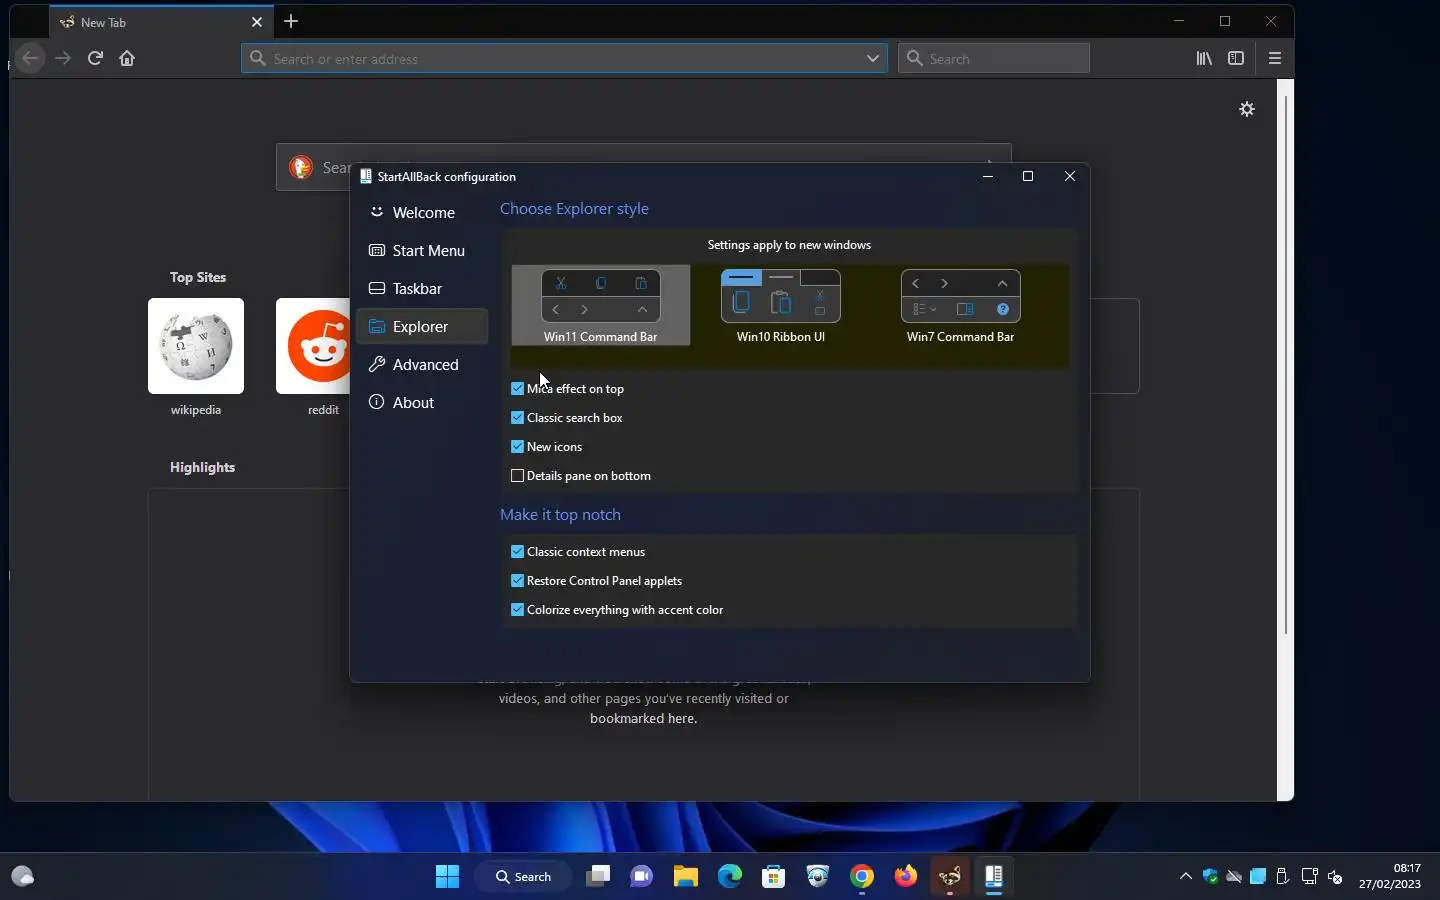Close the New Tab tab
The width and height of the screenshot is (1440, 900).
[257, 22]
